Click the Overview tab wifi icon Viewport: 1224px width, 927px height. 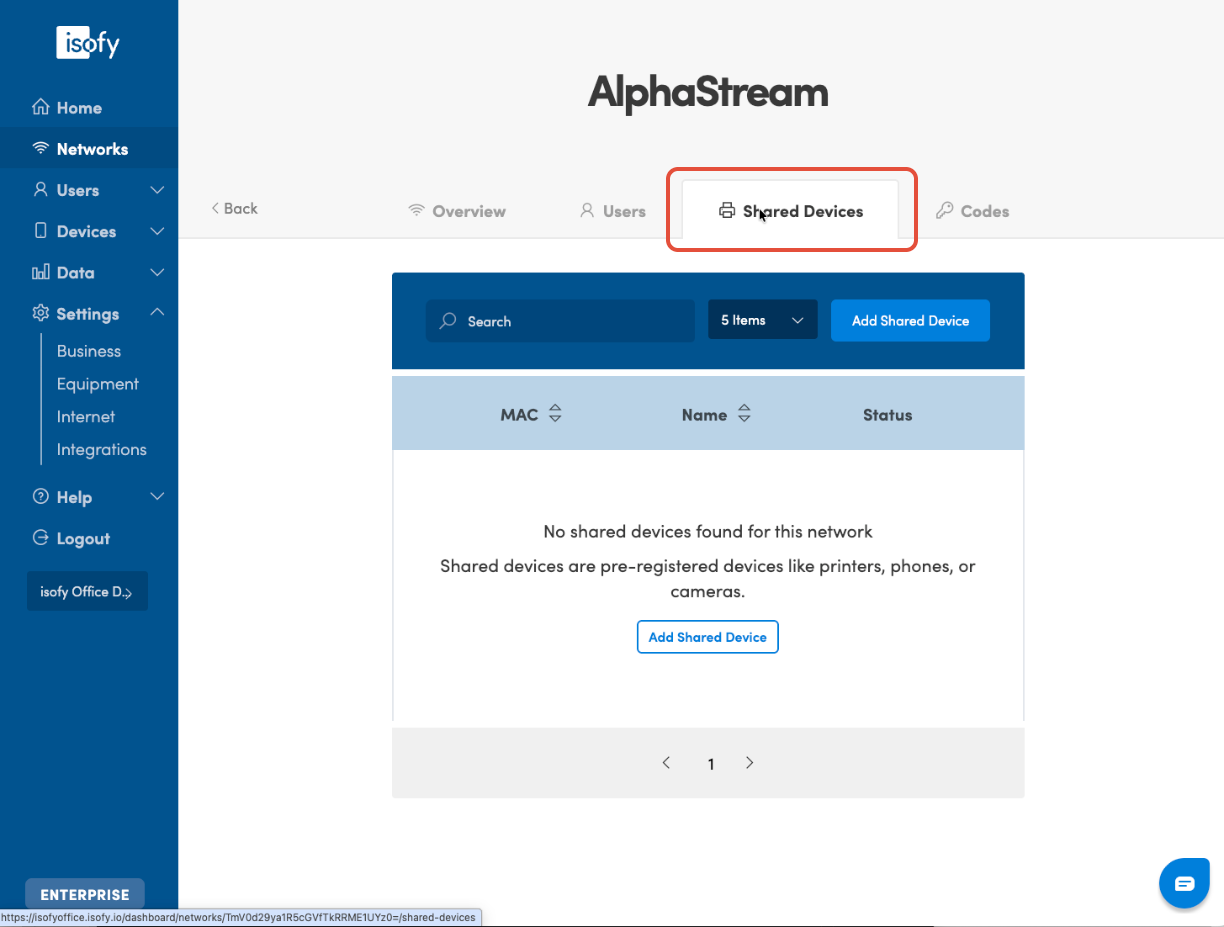pos(417,210)
